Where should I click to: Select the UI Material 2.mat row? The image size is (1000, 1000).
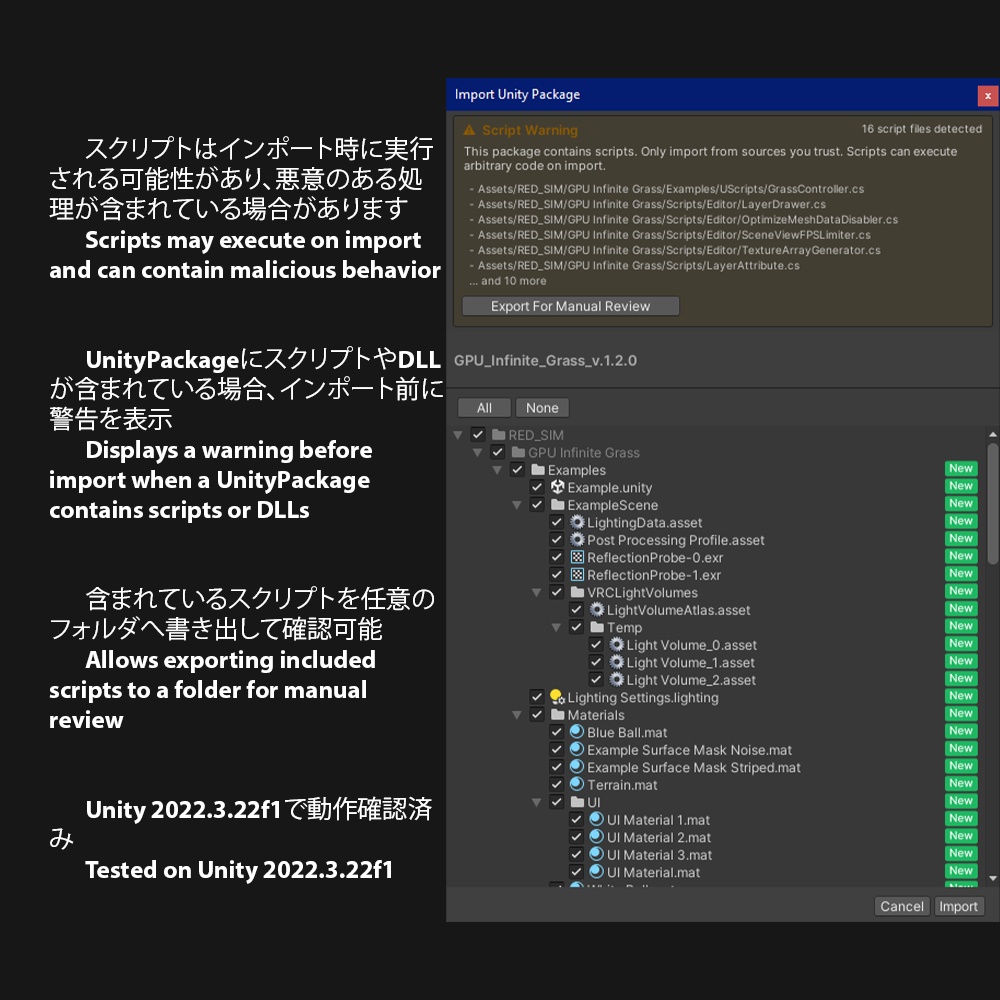717,837
